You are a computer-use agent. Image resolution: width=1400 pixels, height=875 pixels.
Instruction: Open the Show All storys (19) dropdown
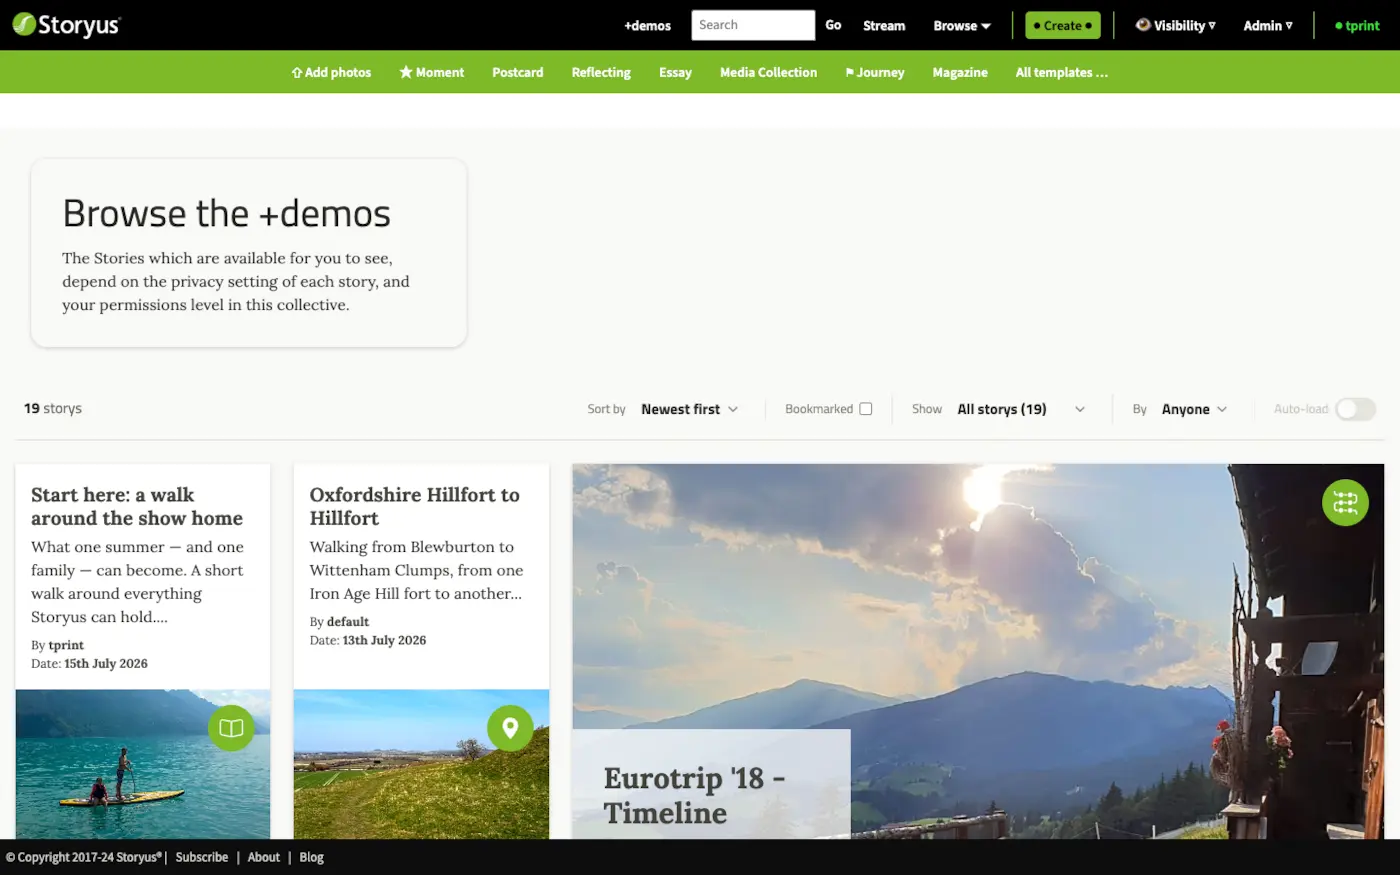pos(1021,409)
